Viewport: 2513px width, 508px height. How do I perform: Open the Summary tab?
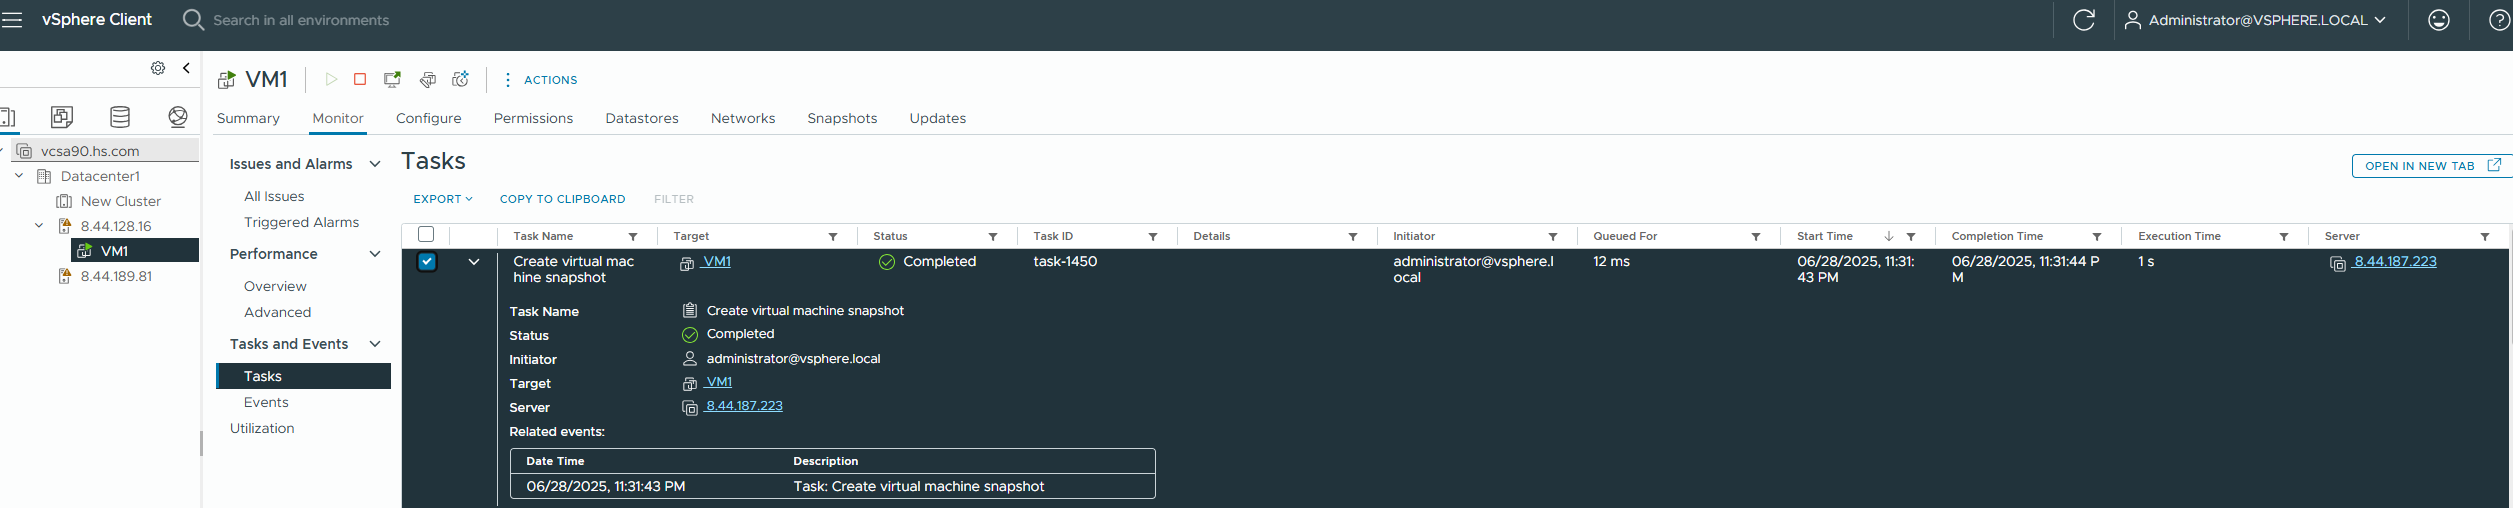coord(248,118)
